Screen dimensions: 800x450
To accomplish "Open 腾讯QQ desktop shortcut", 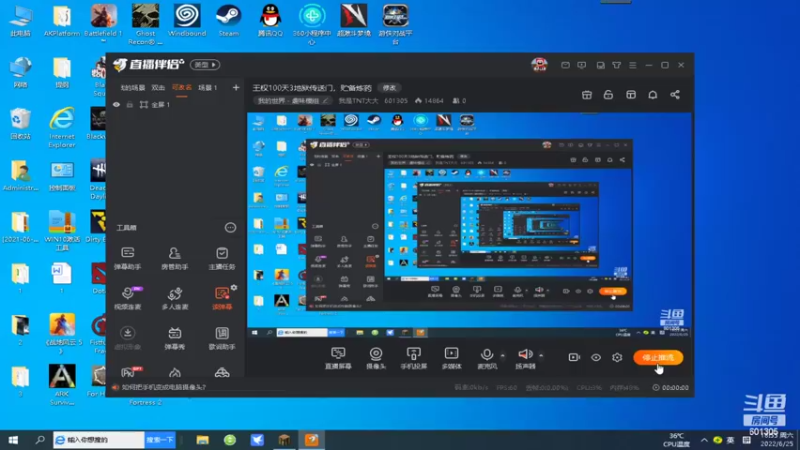I will 270,20.
